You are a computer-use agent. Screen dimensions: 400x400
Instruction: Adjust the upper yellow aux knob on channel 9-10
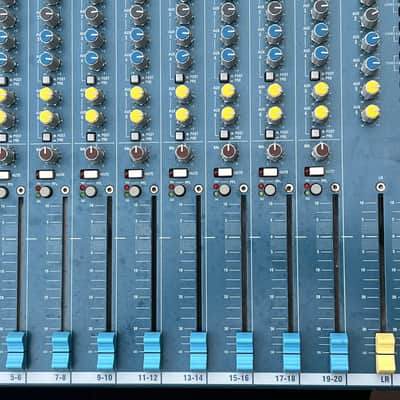point(93,95)
